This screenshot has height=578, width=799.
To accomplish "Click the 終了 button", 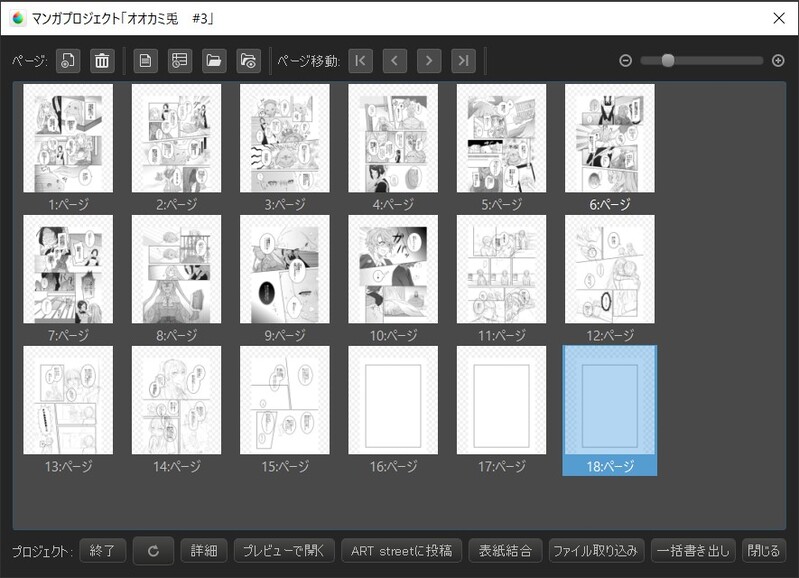I will point(102,551).
